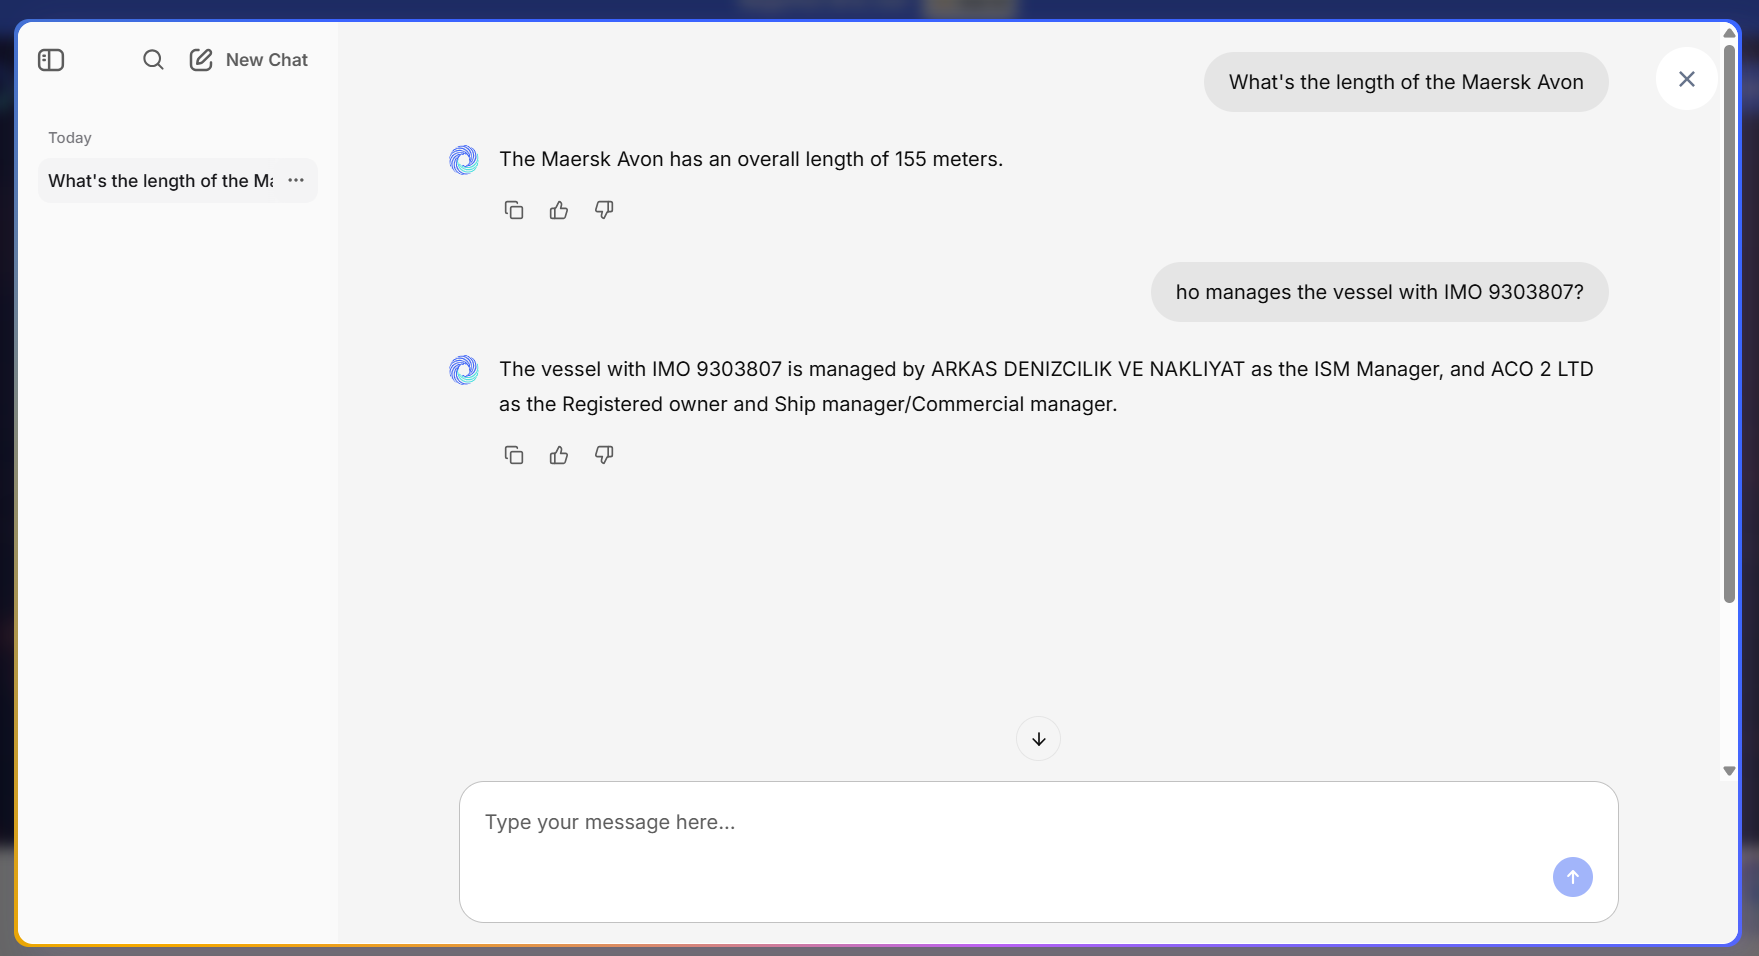Like the ARKAS DENIZCILIK answer
The image size is (1759, 956).
[559, 455]
